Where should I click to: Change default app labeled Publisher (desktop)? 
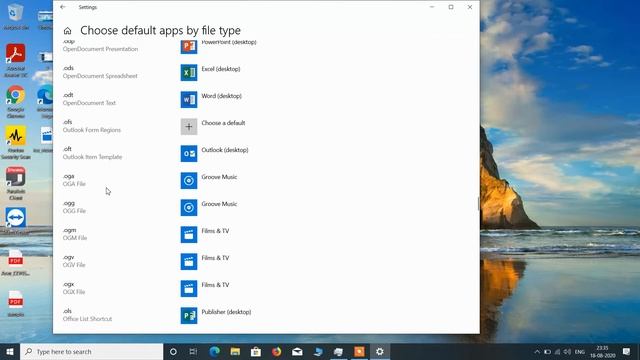(x=226, y=312)
